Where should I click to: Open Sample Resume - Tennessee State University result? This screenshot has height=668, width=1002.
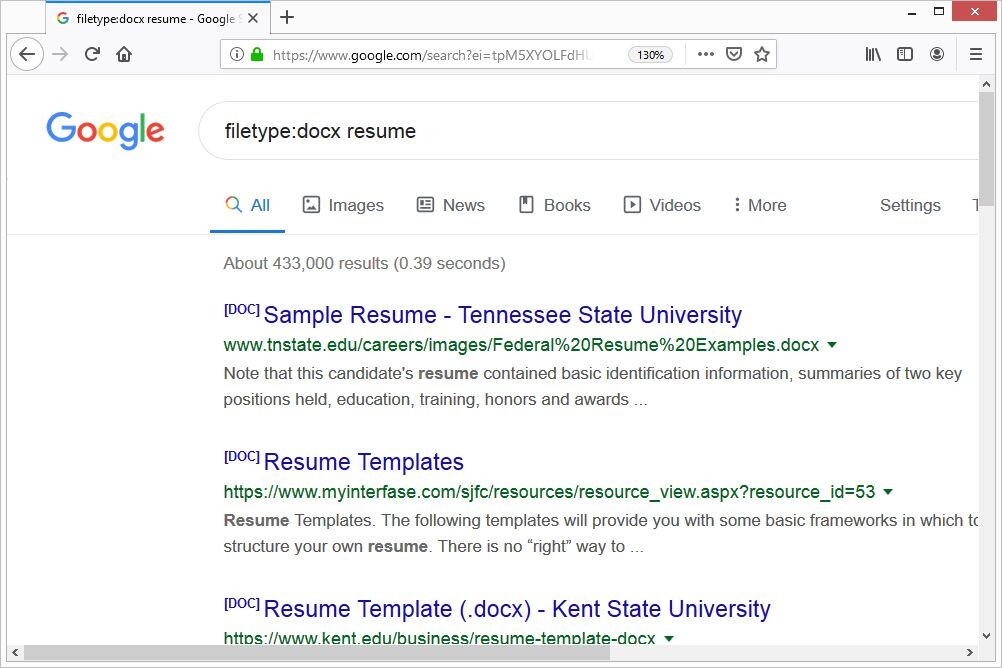tap(502, 315)
